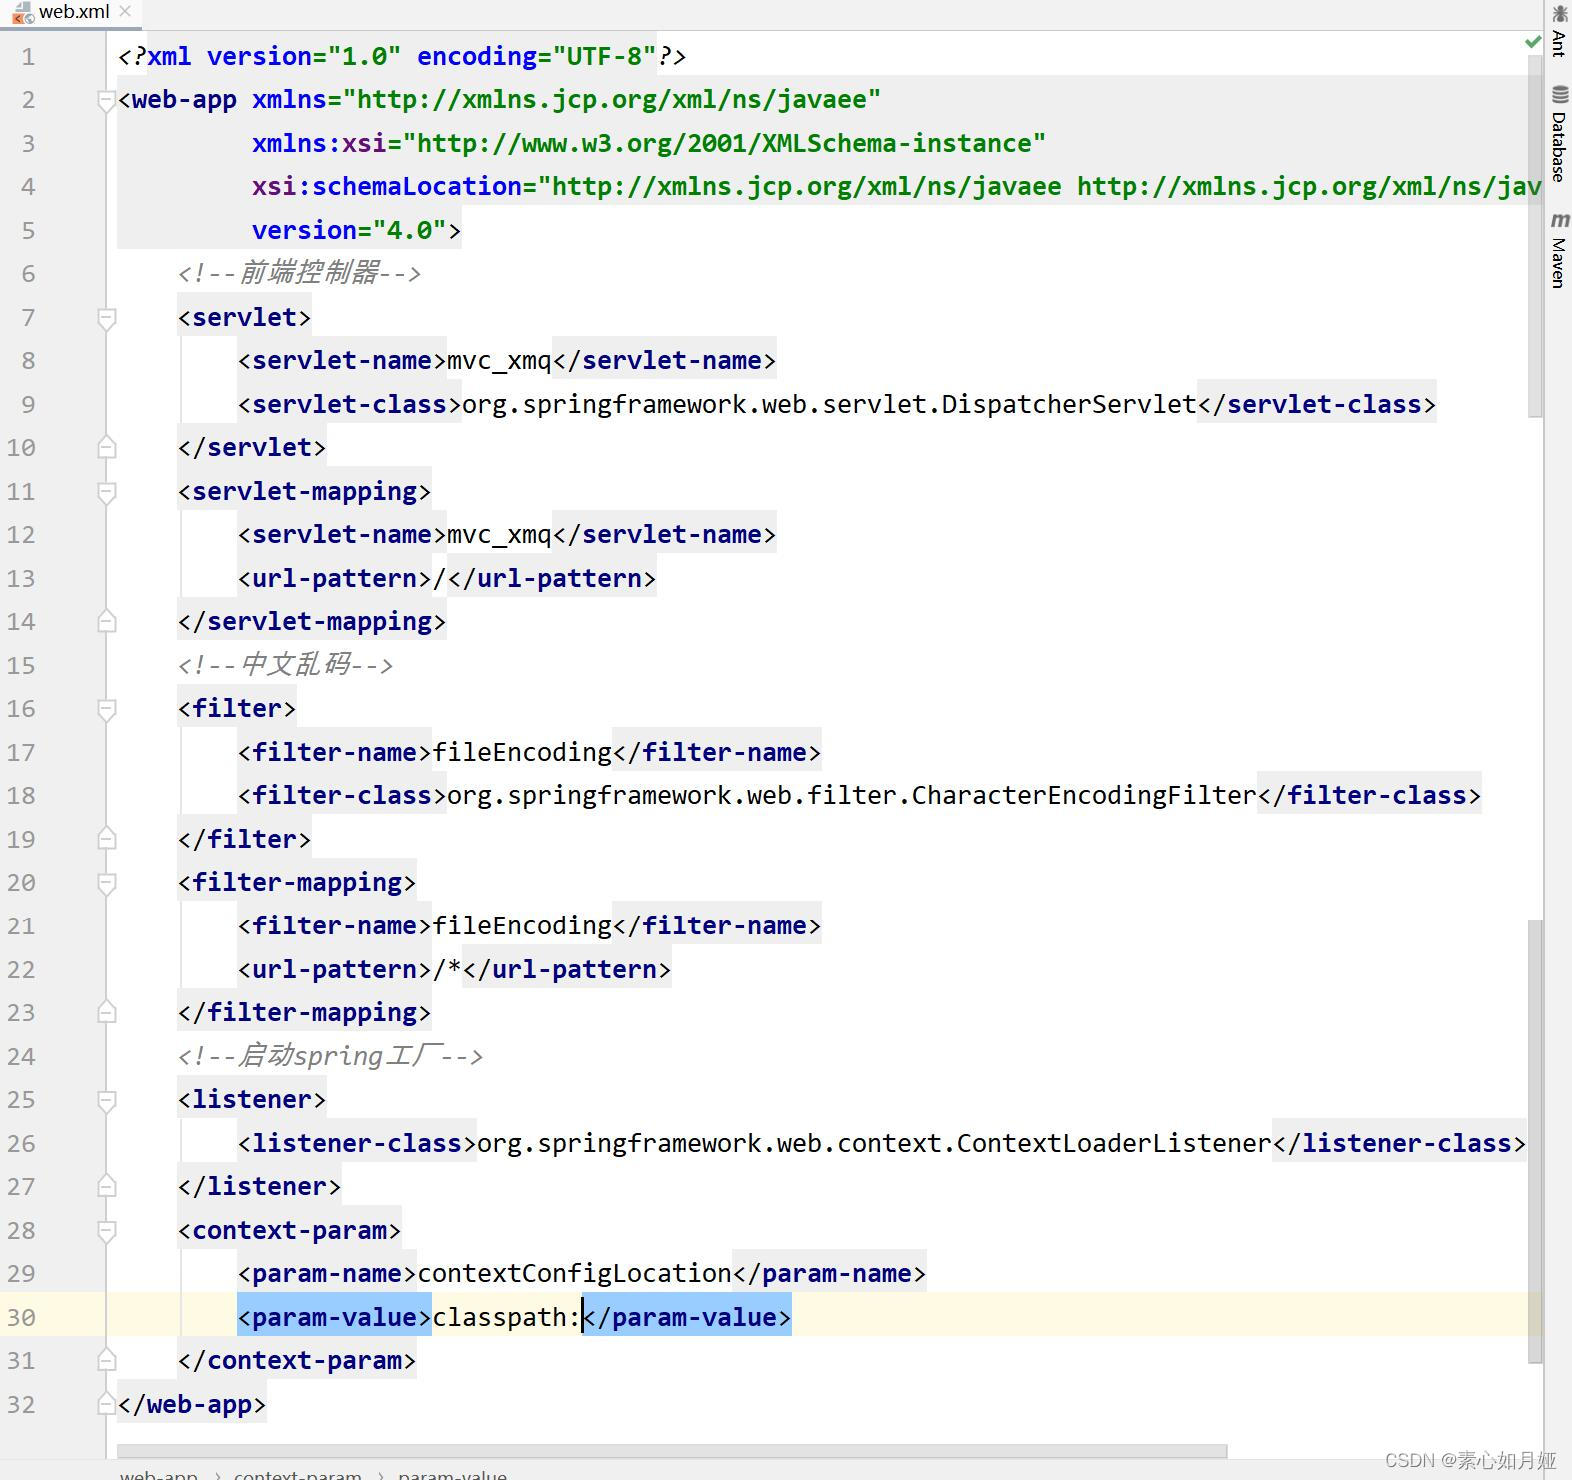Click the opening listener tag on line 25
The width and height of the screenshot is (1572, 1480).
tap(252, 1100)
